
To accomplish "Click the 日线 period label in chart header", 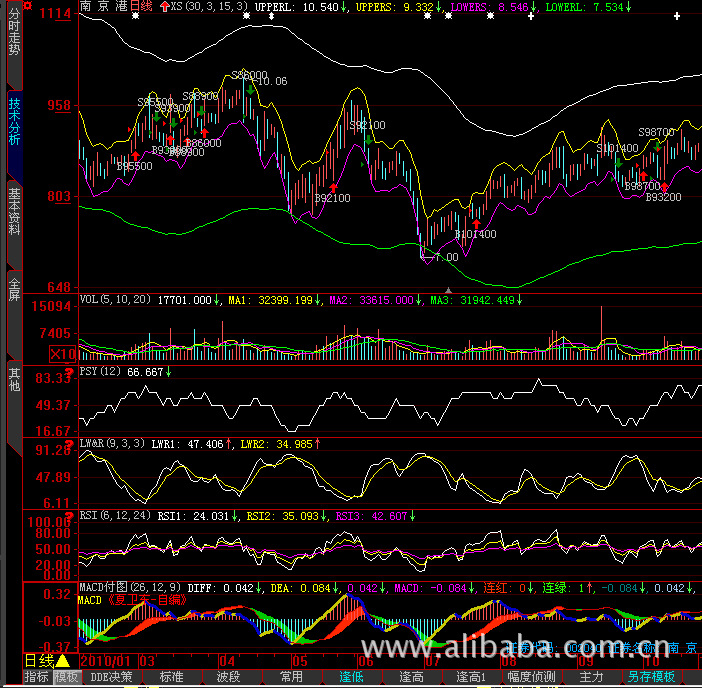I will pyautogui.click(x=141, y=7).
